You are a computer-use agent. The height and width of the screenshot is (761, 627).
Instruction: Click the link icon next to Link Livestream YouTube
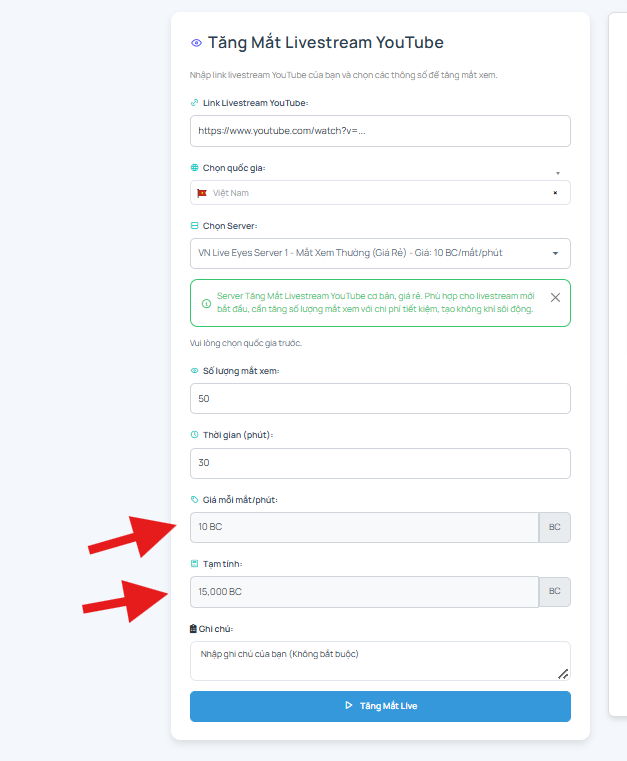[x=195, y=103]
